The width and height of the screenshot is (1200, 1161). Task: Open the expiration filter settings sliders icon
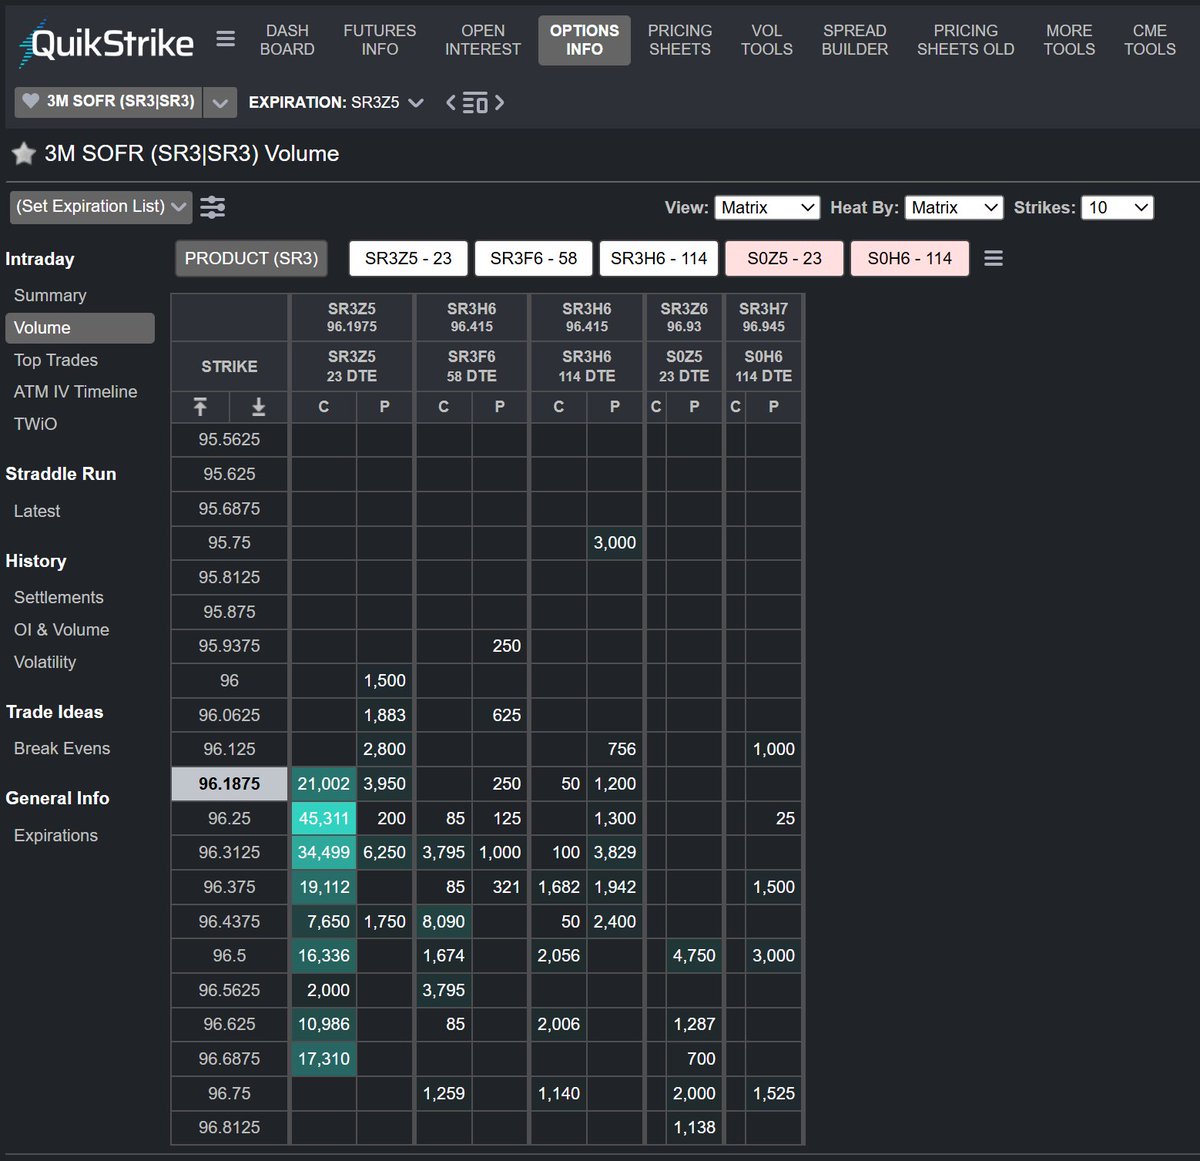coord(212,207)
